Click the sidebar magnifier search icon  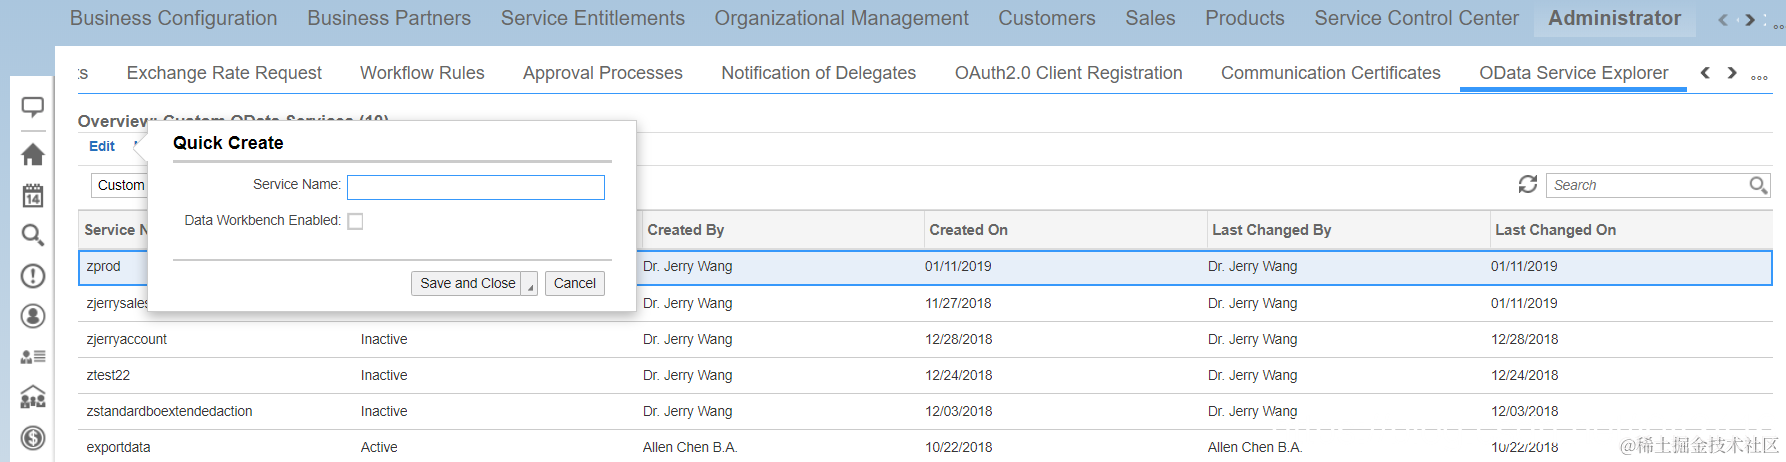click(33, 235)
